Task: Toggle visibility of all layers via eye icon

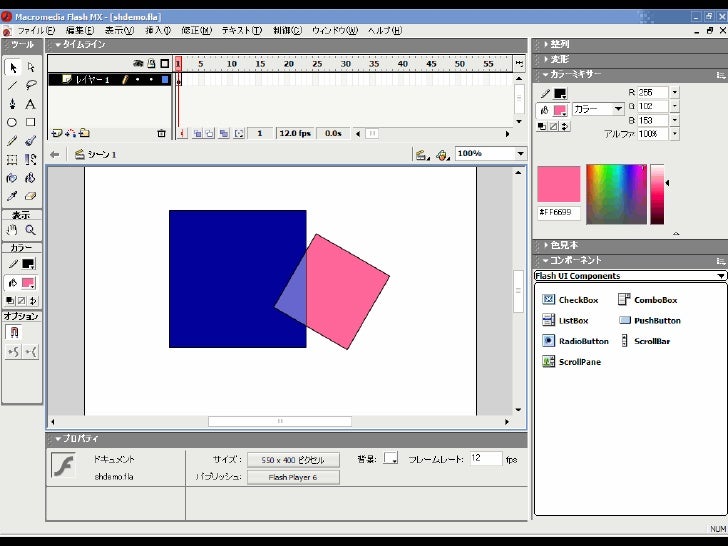Action: tap(139, 63)
